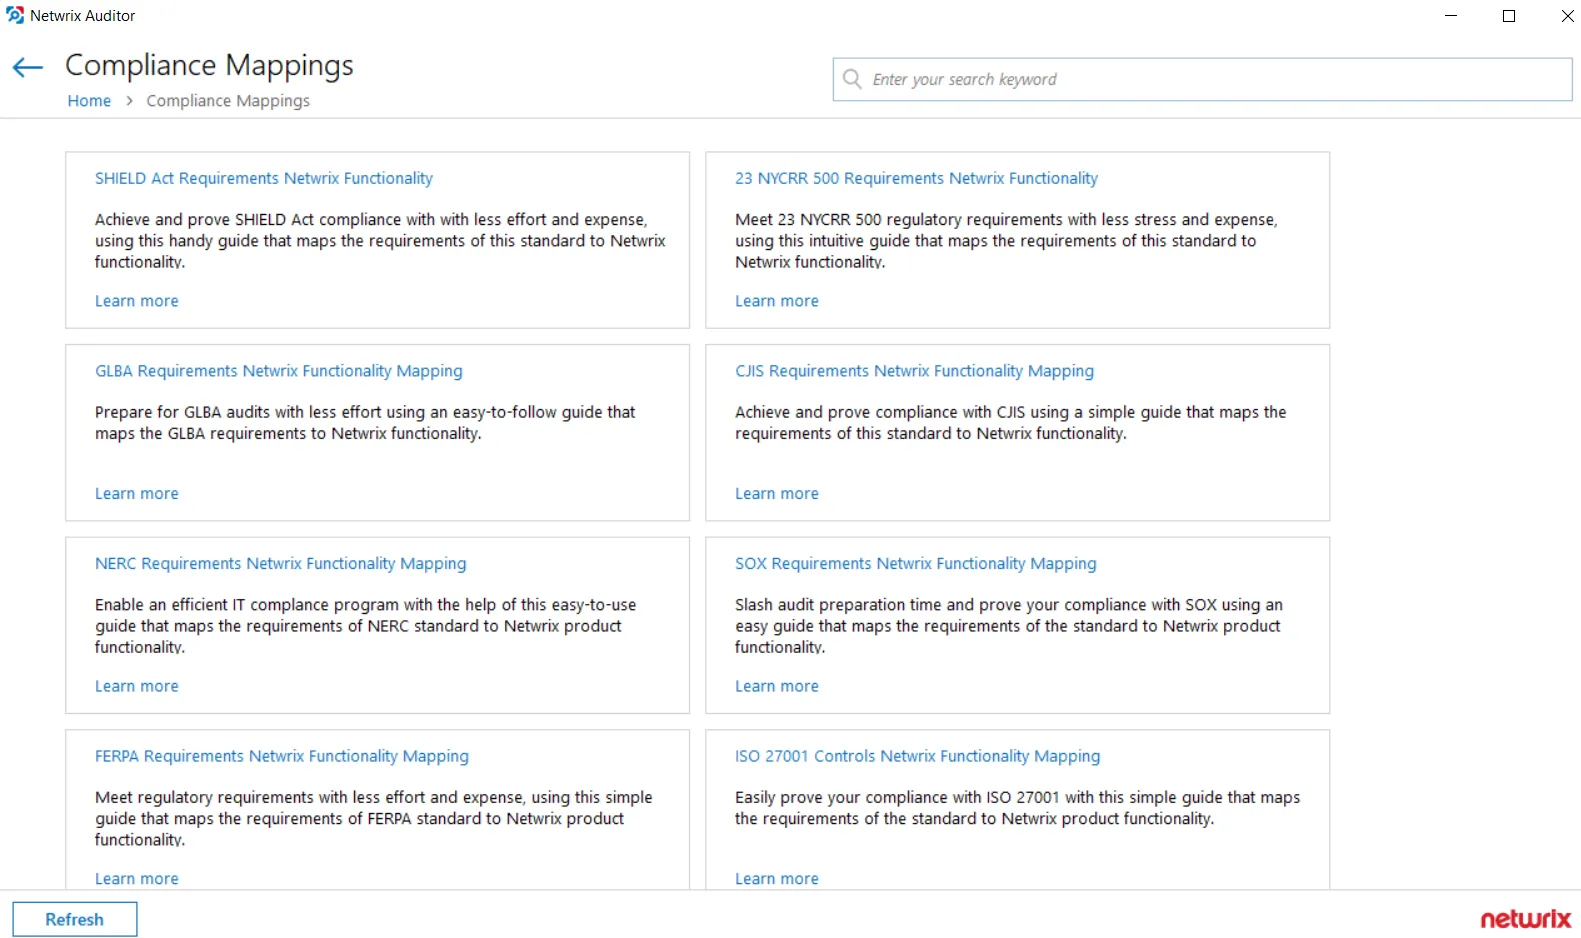The image size is (1581, 938).
Task: Click the Compliance Mappings page heading
Action: [x=209, y=65]
